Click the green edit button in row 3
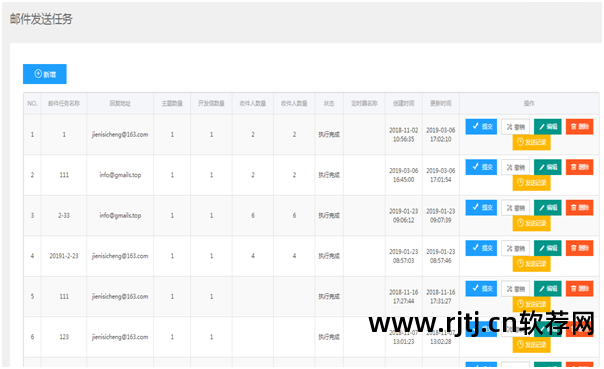Viewport: 604px width, 369px height. (x=548, y=207)
